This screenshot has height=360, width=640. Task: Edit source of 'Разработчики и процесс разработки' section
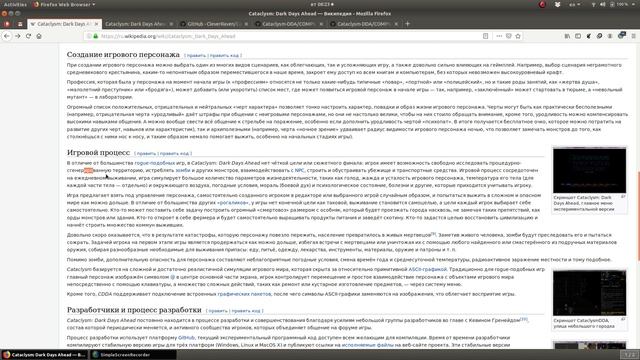click(246, 311)
